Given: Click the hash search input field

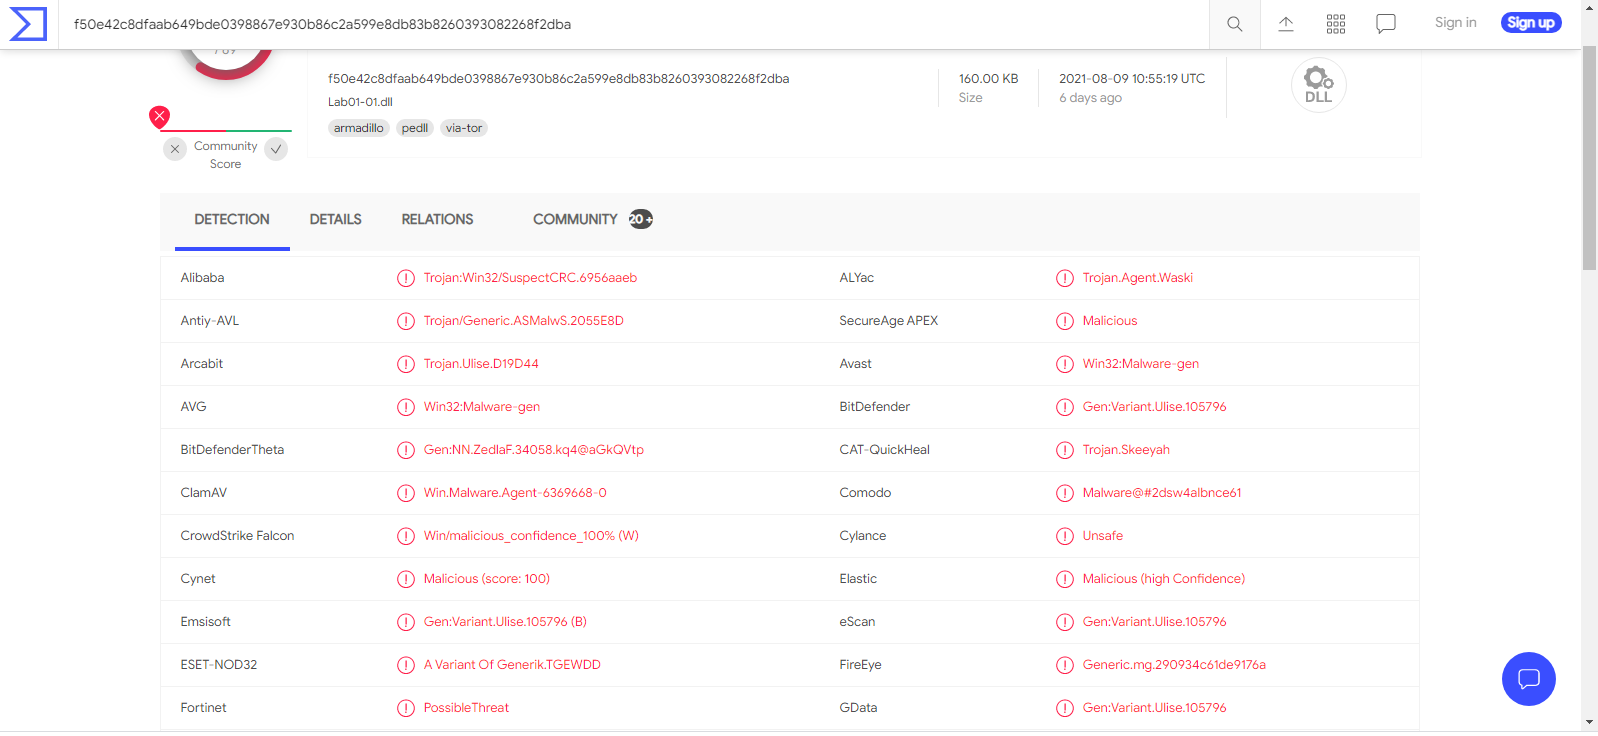Looking at the screenshot, I should (634, 24).
